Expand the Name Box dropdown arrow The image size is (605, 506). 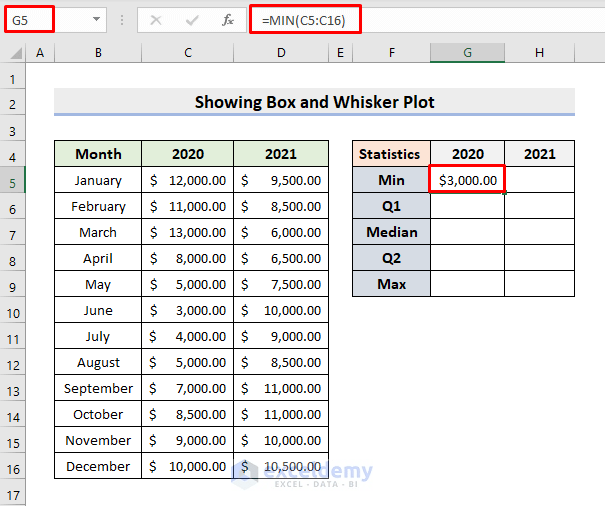96,19
